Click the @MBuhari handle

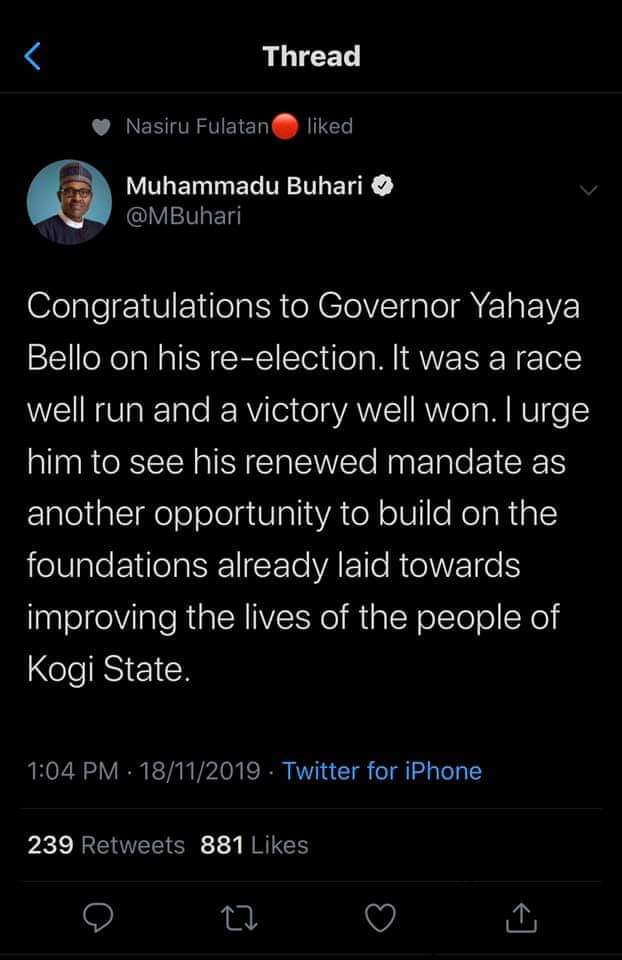pos(184,215)
